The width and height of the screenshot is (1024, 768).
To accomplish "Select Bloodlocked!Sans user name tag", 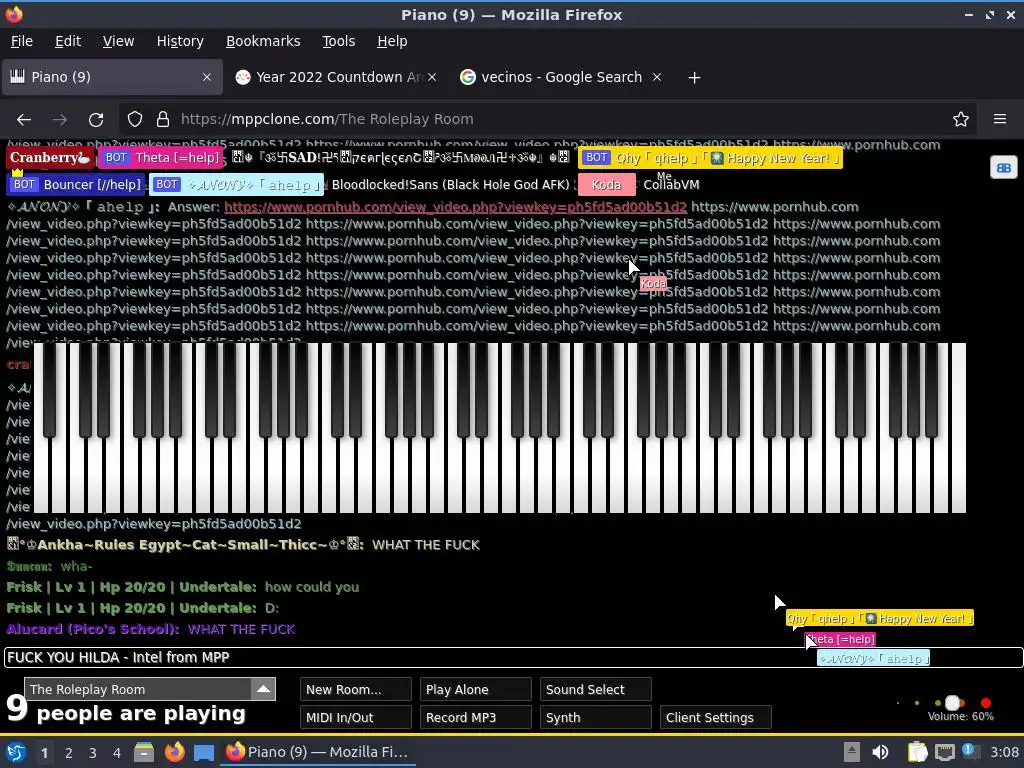I will (x=451, y=185).
